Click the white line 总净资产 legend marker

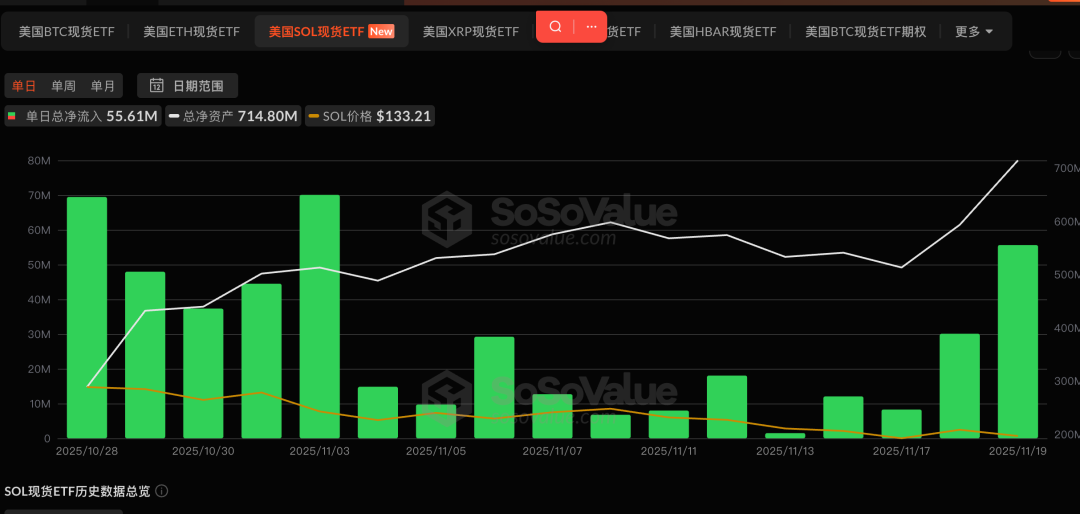coord(174,116)
